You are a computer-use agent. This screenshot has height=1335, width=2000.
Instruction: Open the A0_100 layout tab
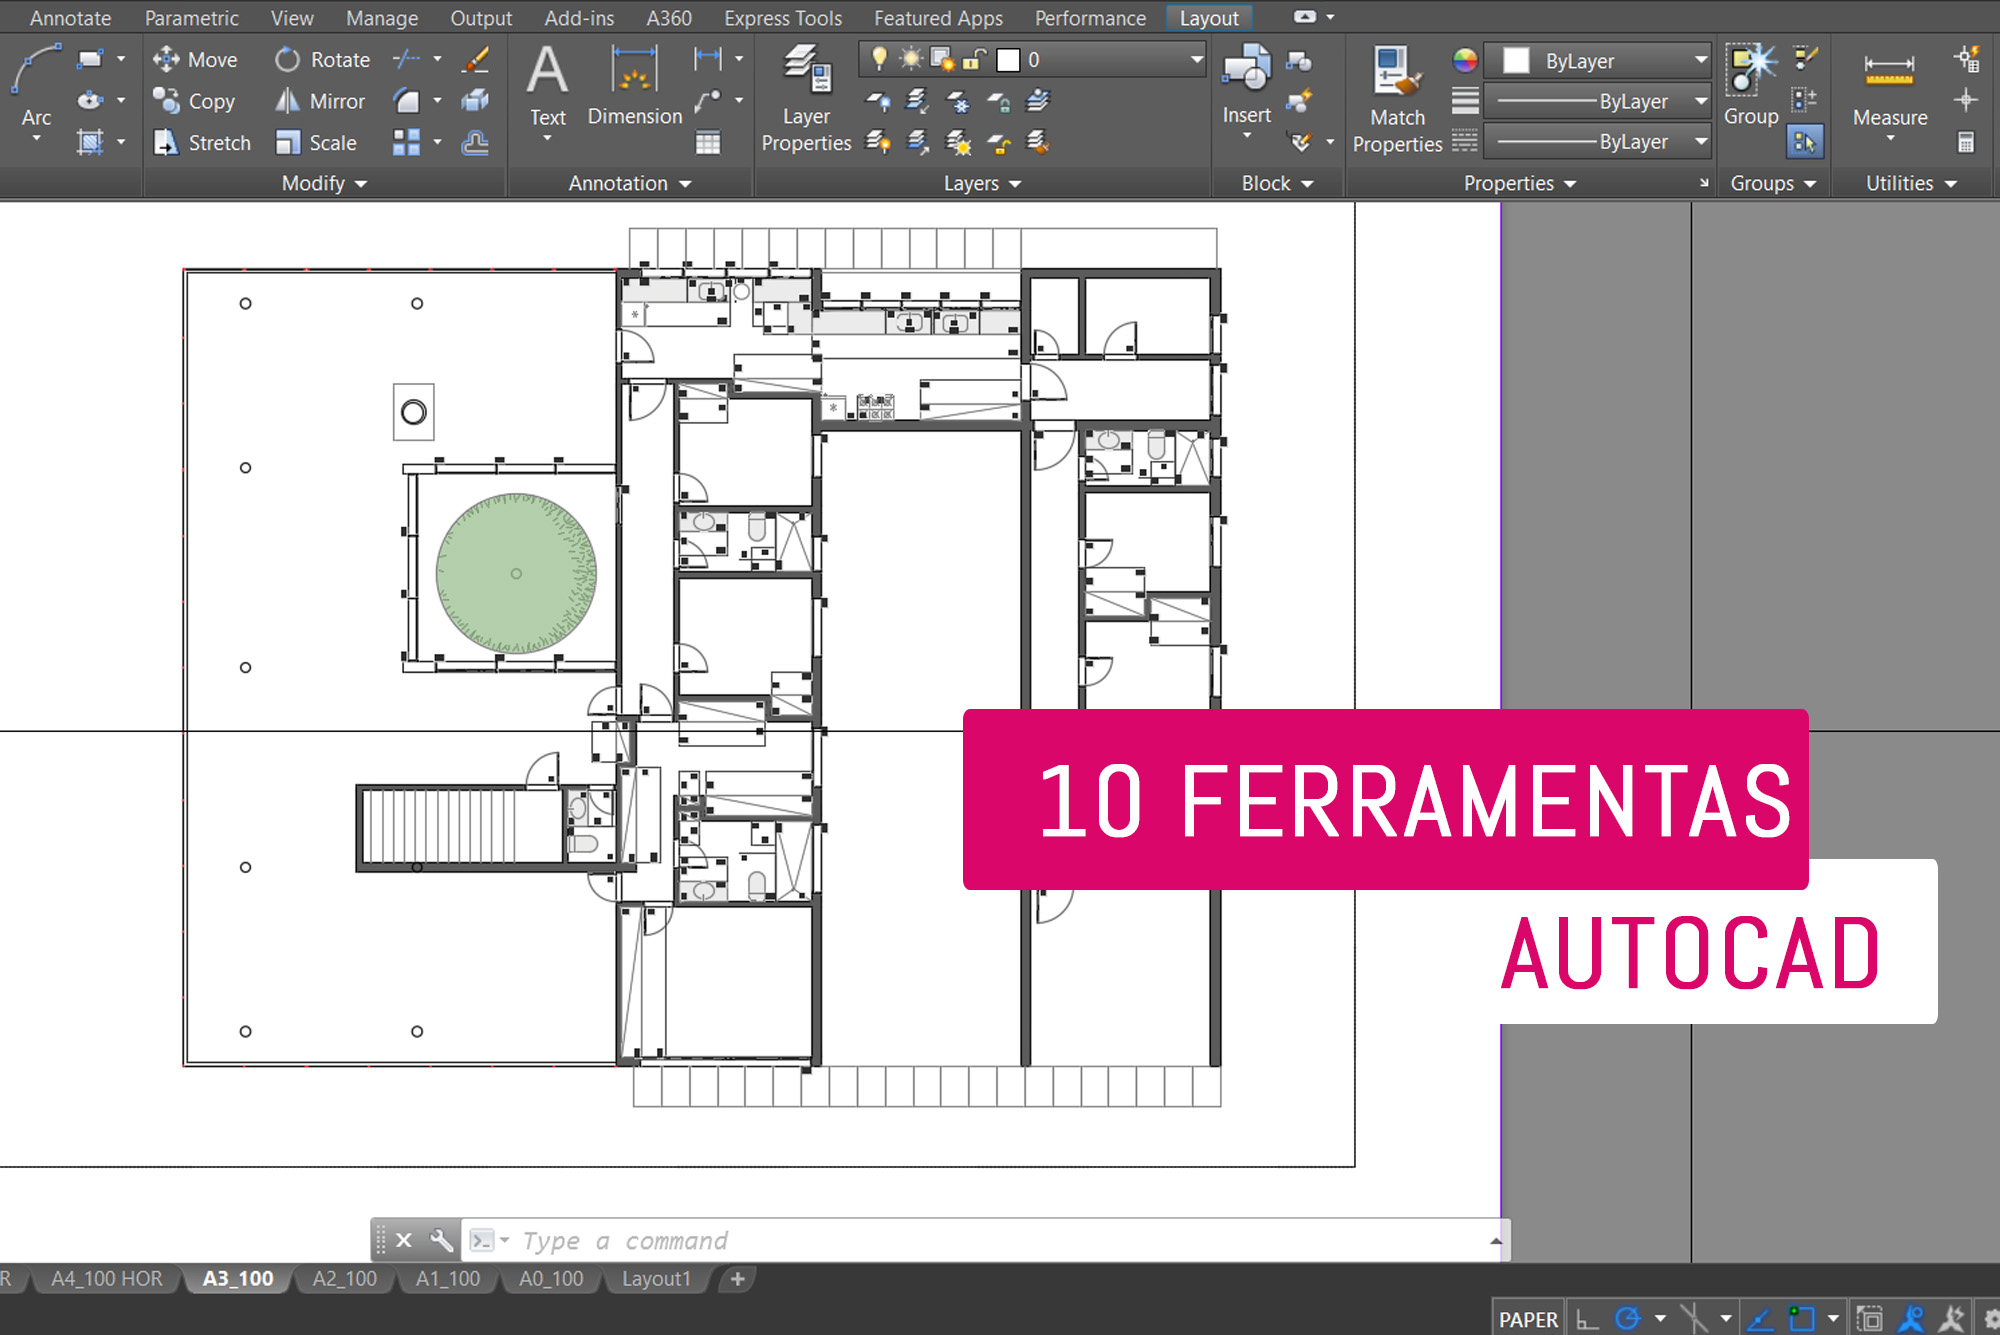551,1278
